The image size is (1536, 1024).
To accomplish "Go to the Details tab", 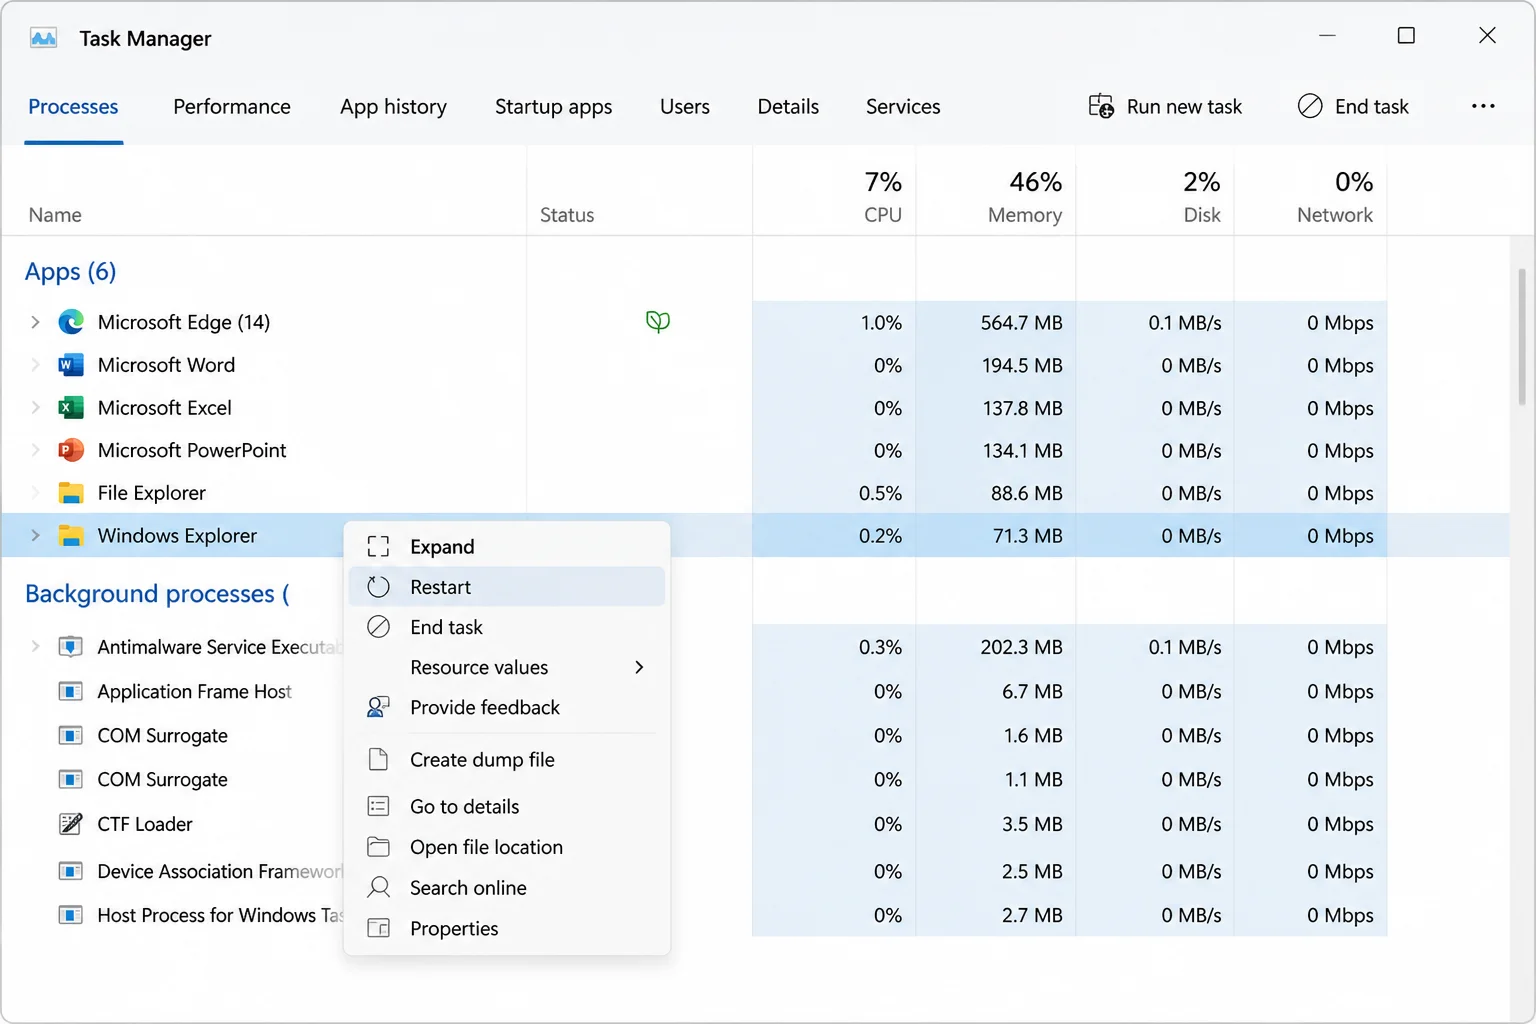I will (788, 106).
